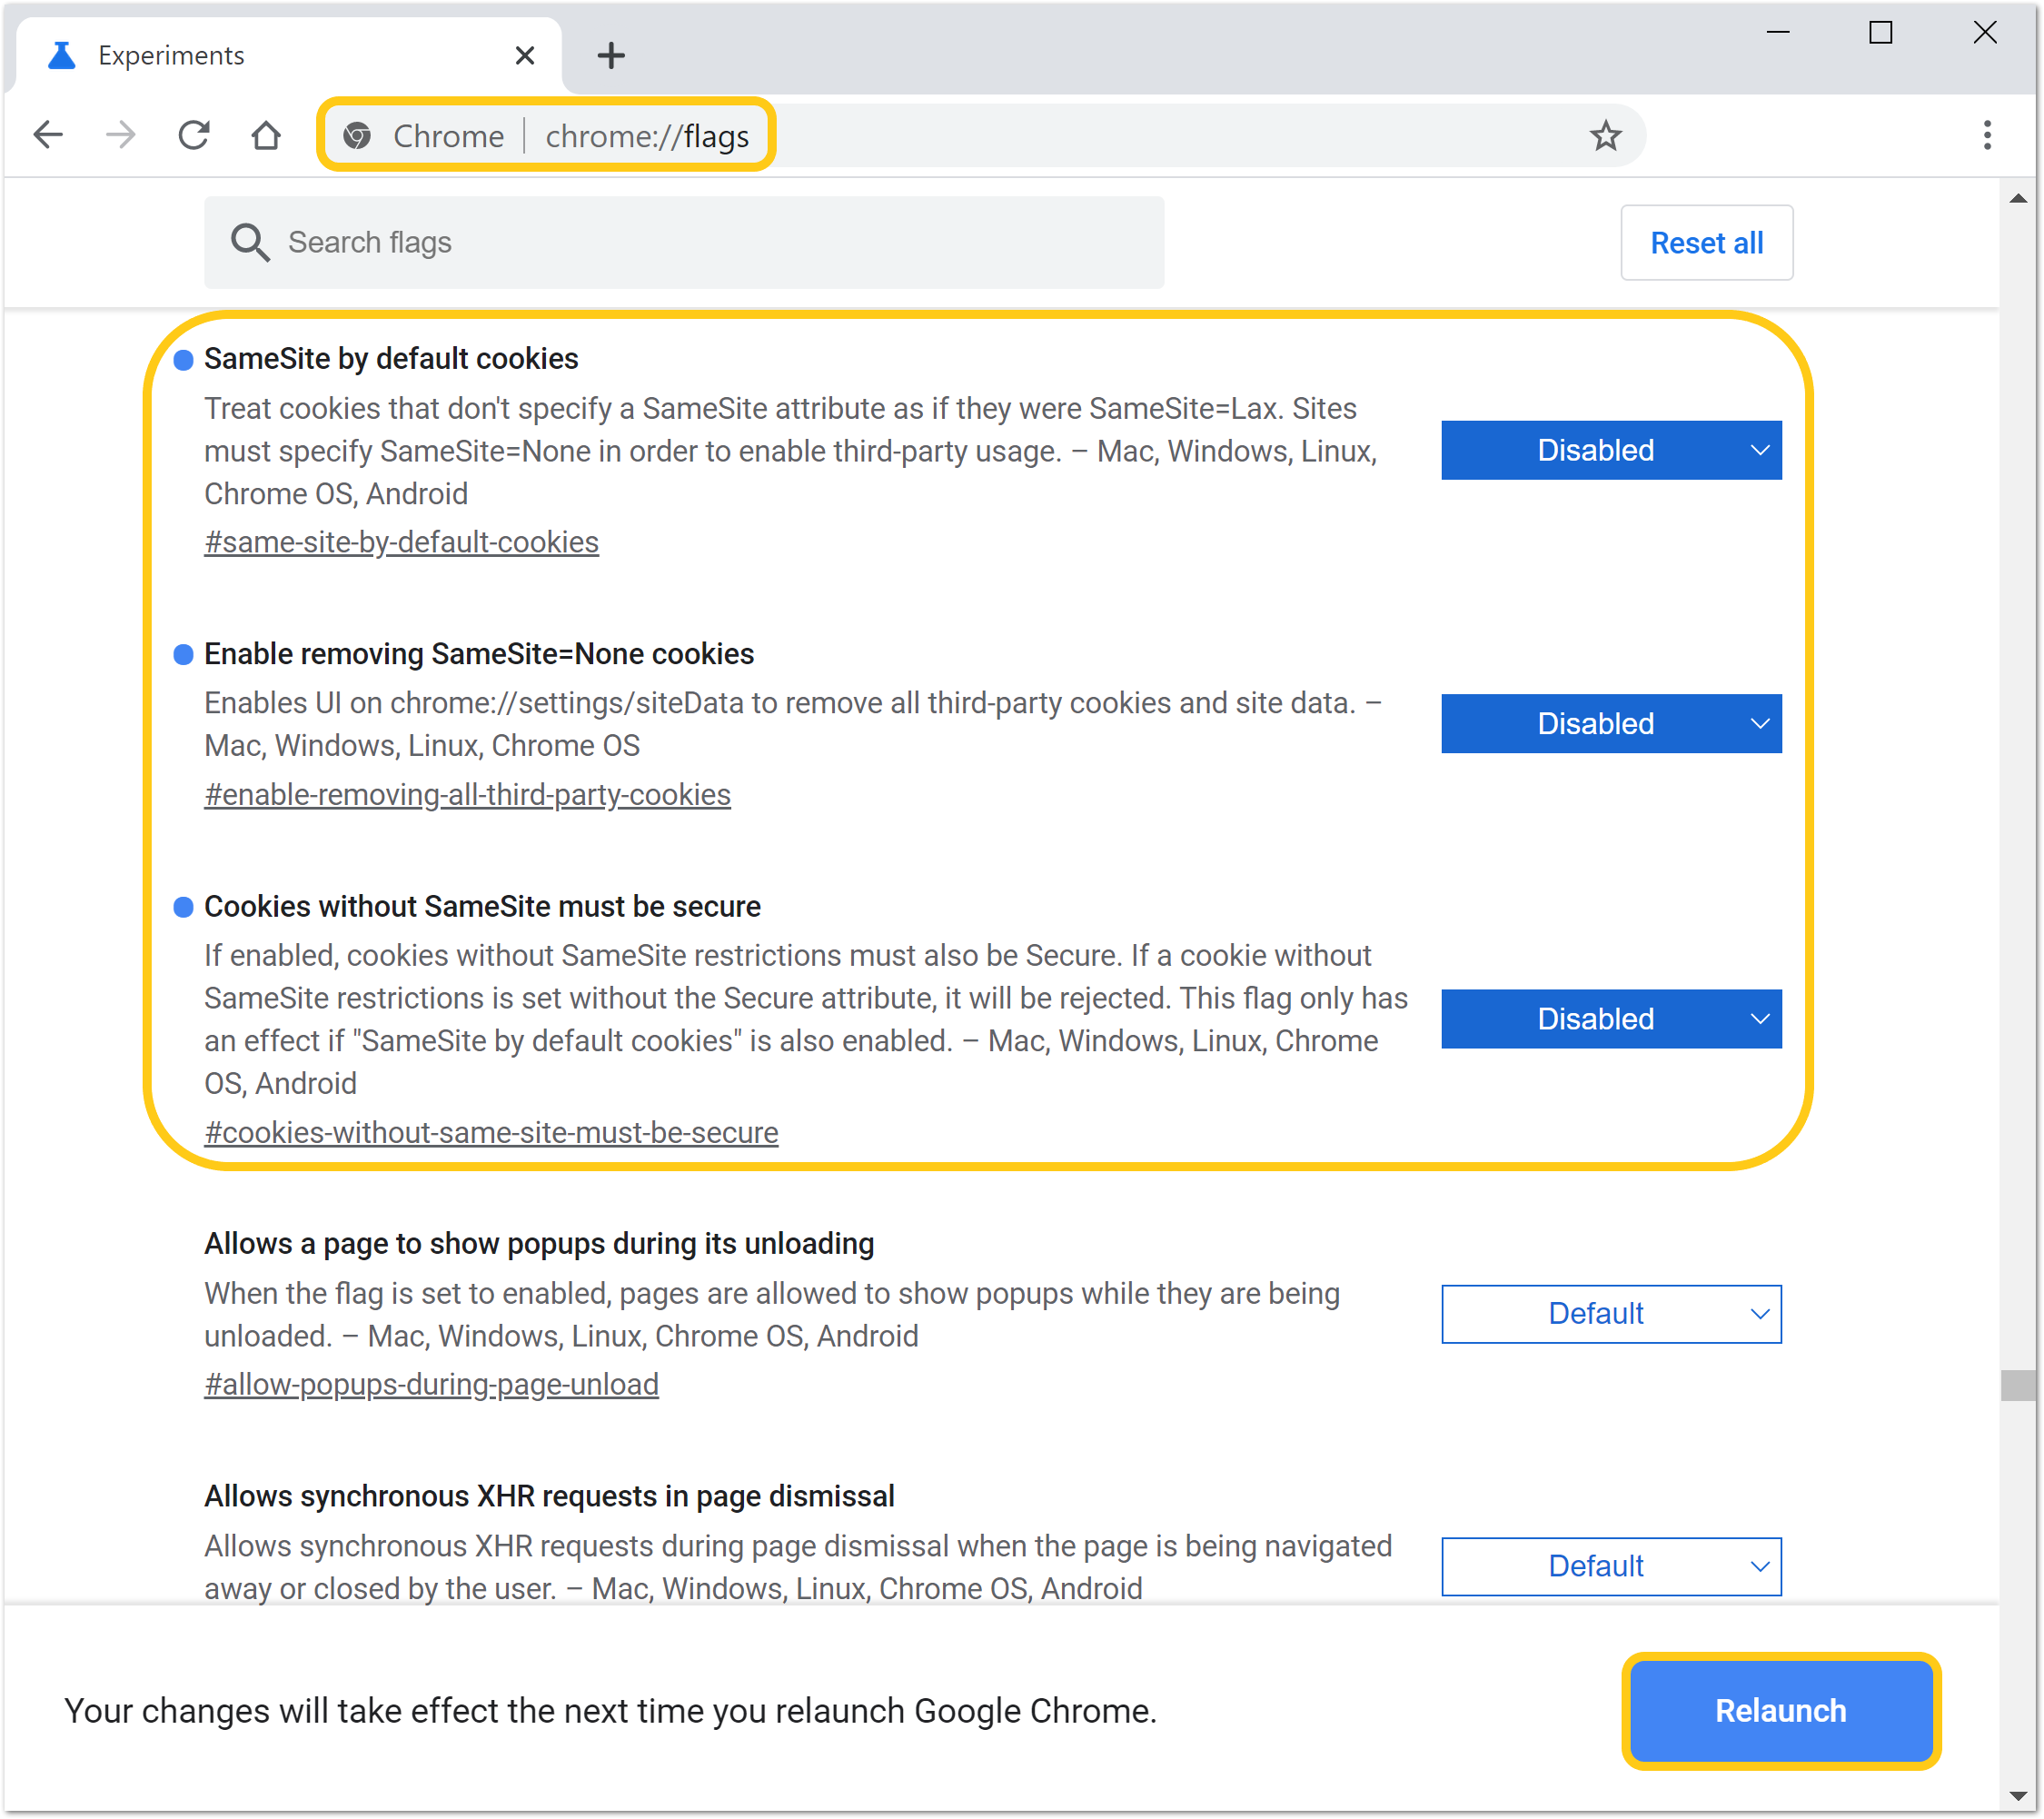Click the scrollbar up arrow

tap(2018, 198)
